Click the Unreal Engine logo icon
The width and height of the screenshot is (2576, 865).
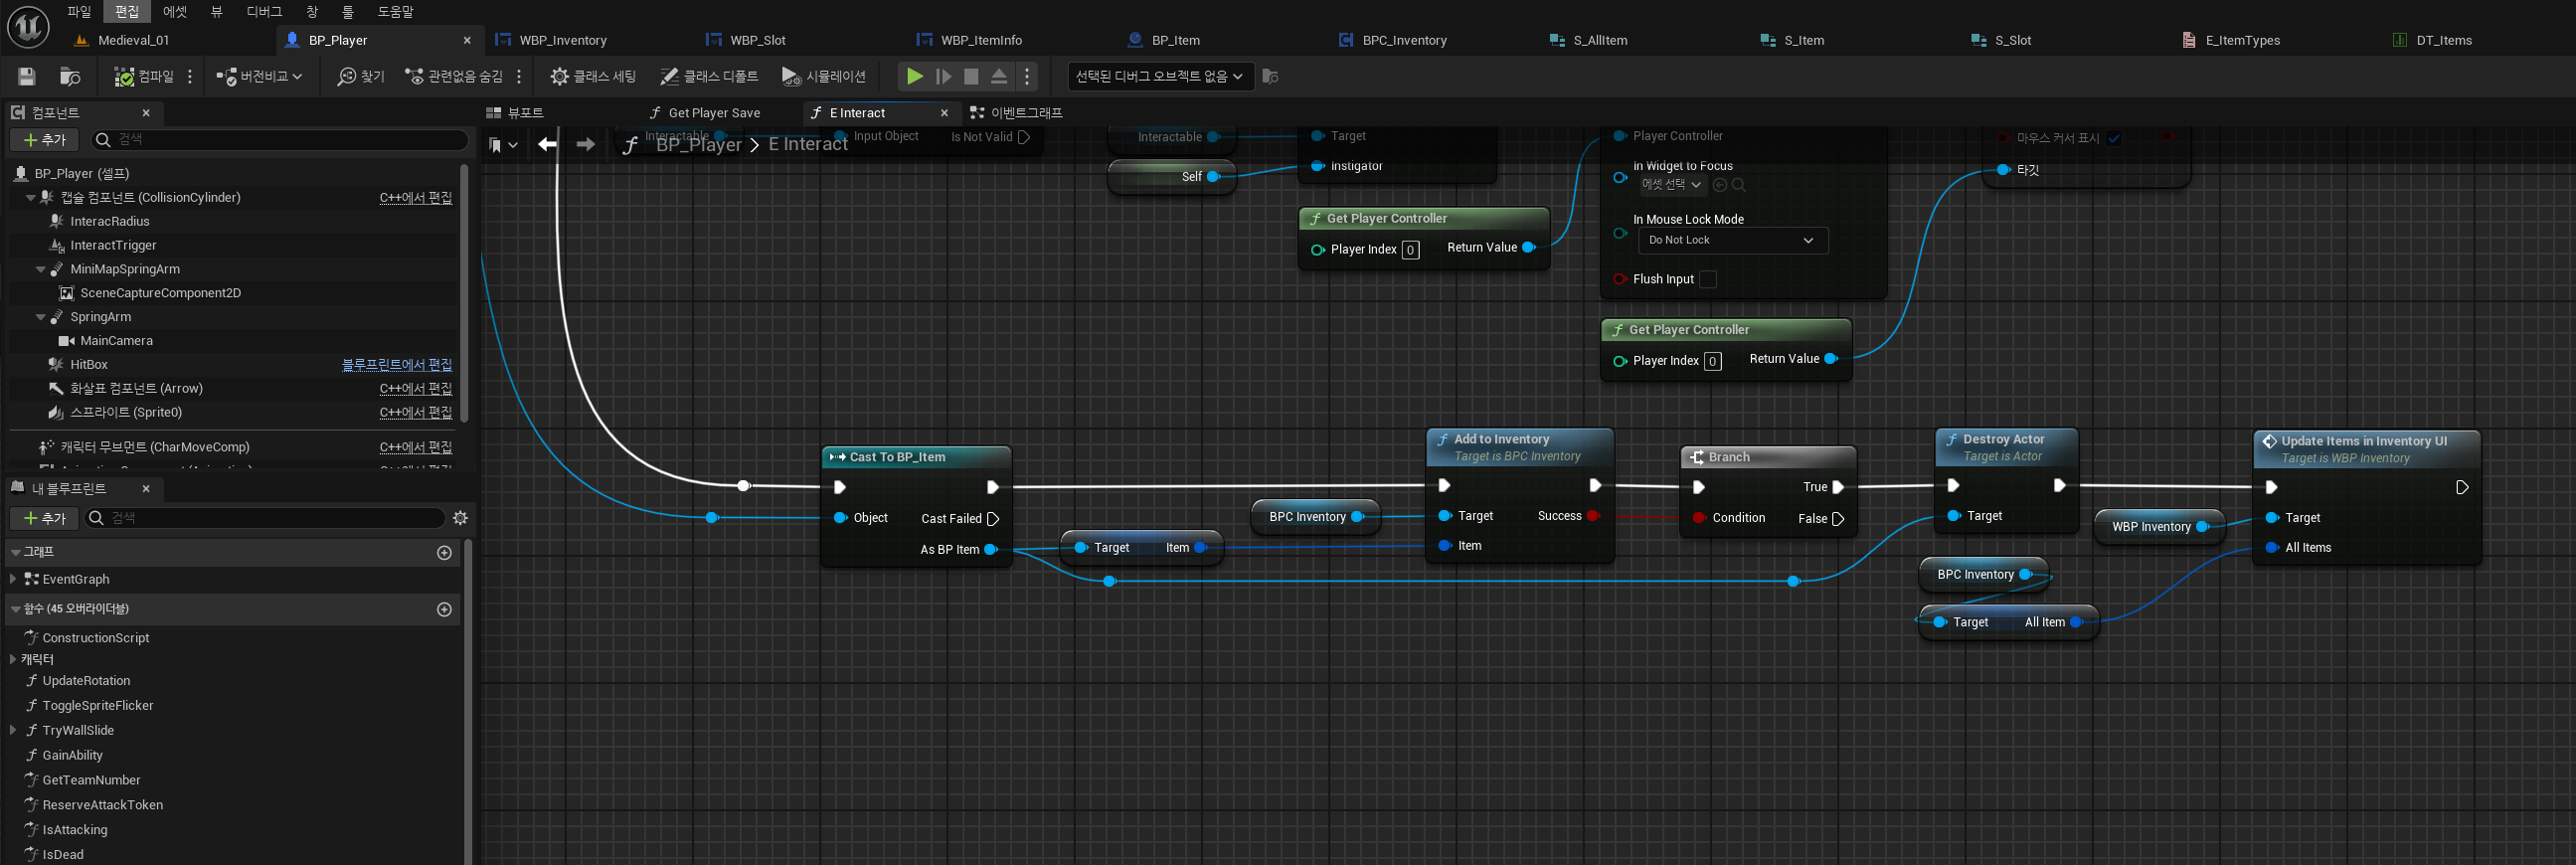tap(28, 27)
